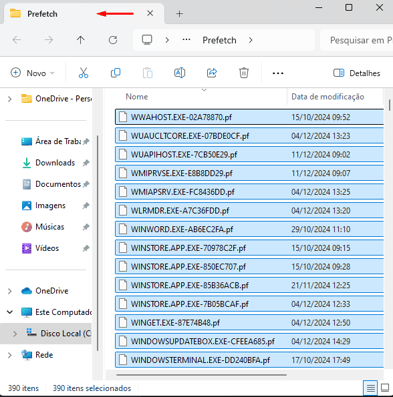Toggle the Detalhes pane
The image size is (393, 397).
click(357, 73)
